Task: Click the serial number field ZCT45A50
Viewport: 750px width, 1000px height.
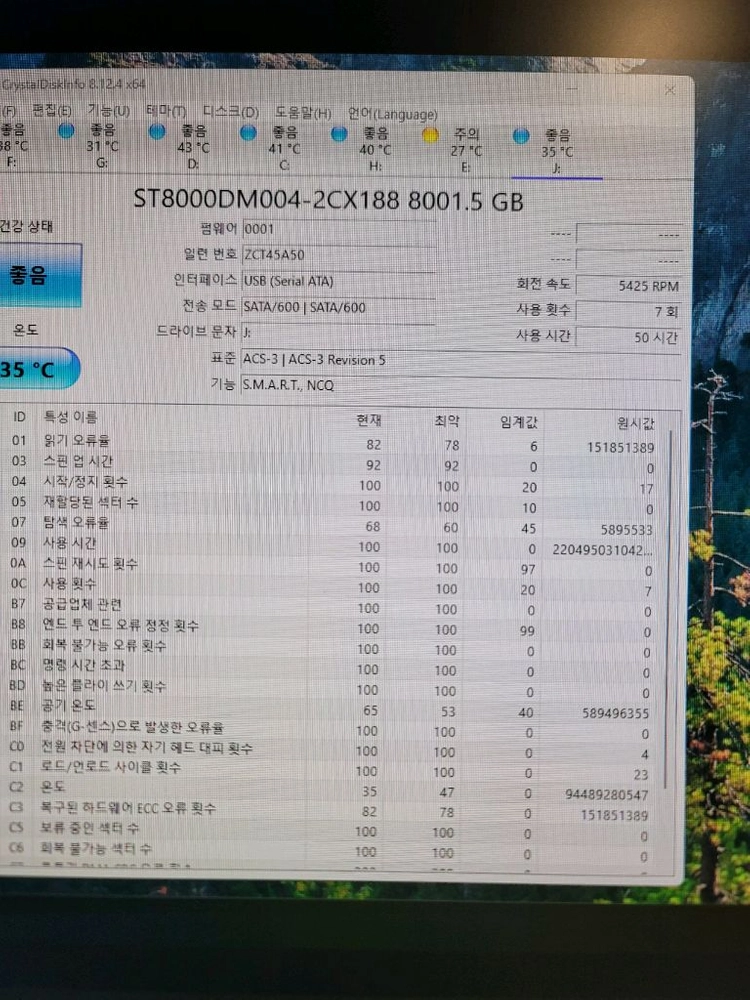Action: coord(339,255)
